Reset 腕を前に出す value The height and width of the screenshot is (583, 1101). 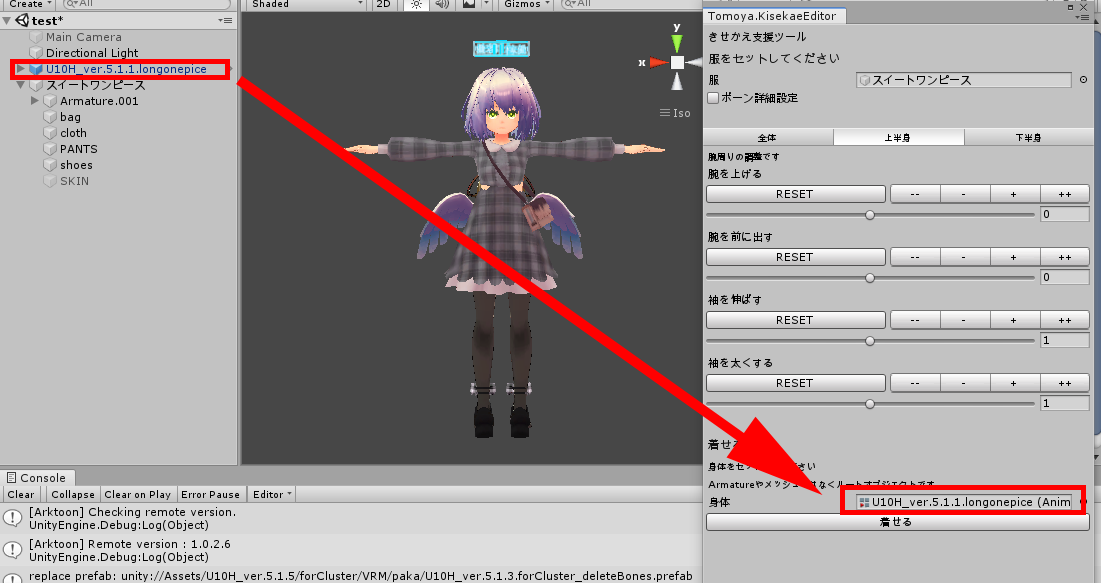click(x=796, y=257)
